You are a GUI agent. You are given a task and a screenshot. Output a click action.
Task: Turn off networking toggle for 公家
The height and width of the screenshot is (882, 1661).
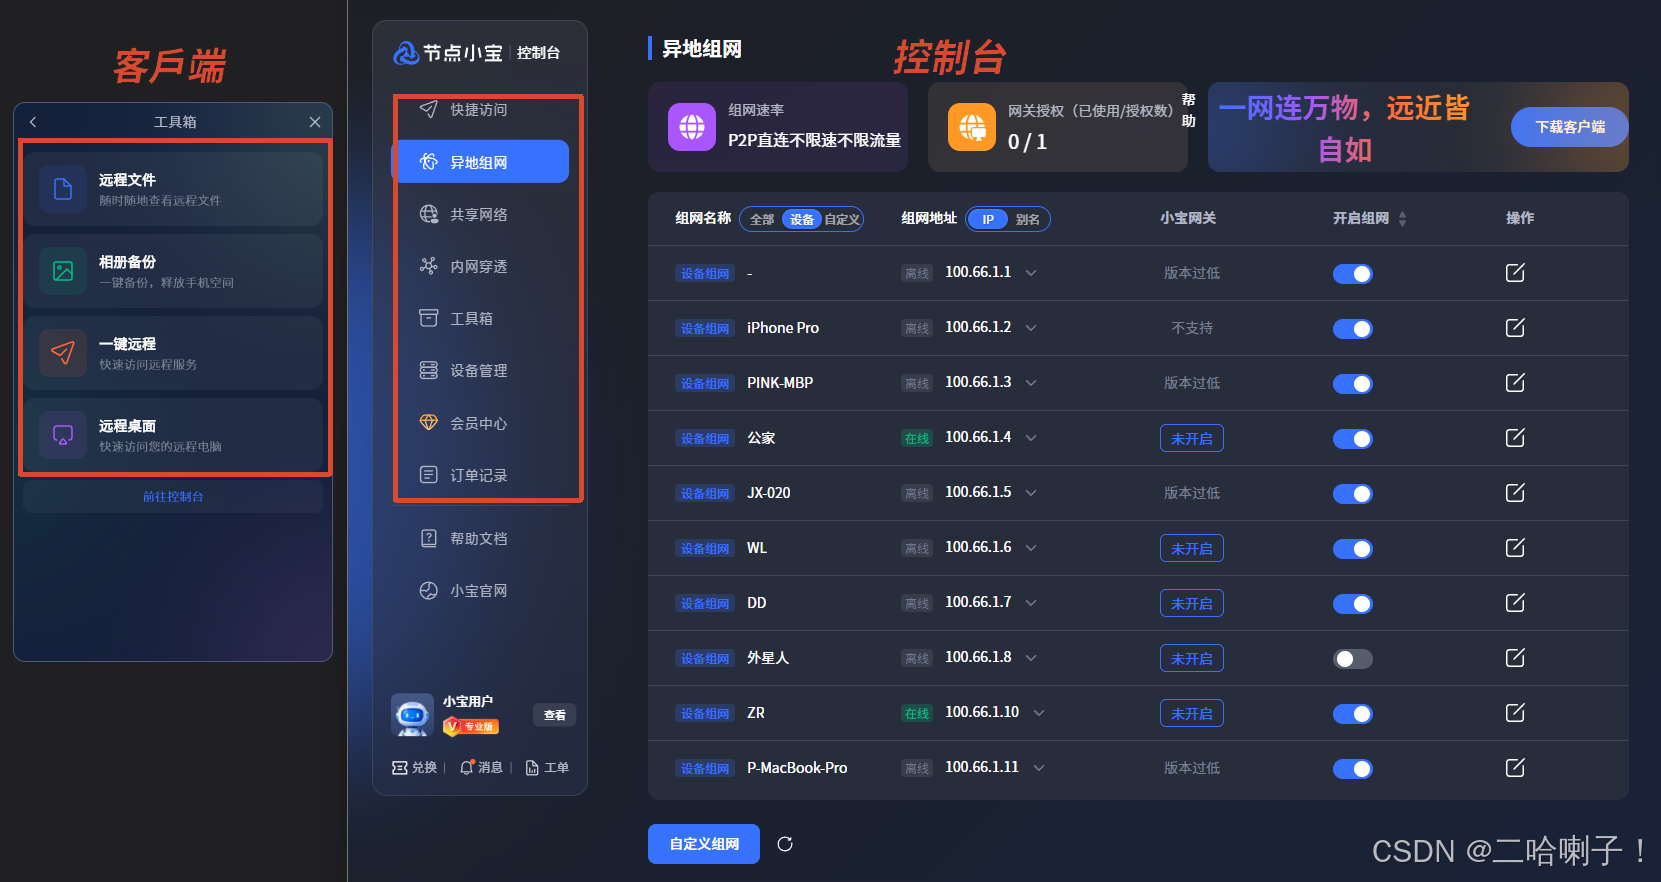click(x=1353, y=439)
